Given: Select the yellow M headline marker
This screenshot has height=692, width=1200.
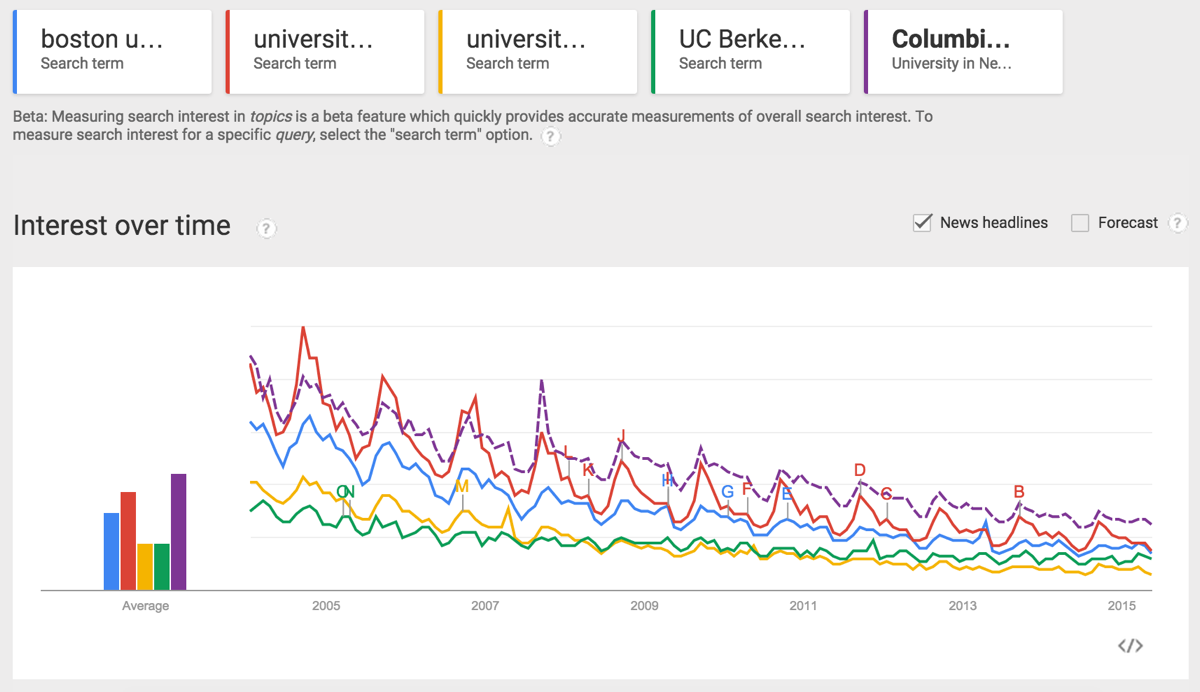Looking at the screenshot, I should [x=461, y=487].
